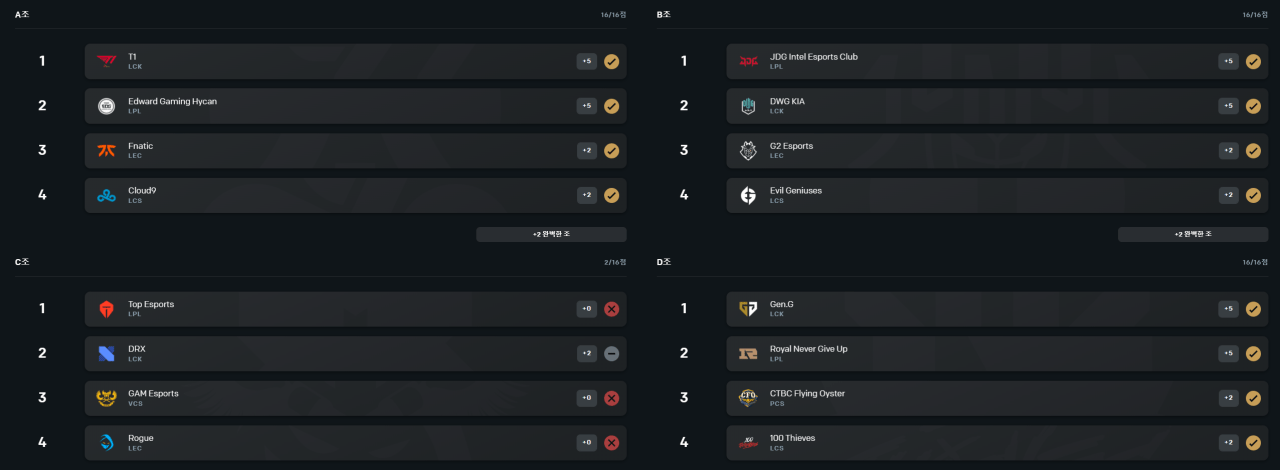Click the Evil Geniuses logo
The height and width of the screenshot is (470, 1280).
click(x=748, y=195)
